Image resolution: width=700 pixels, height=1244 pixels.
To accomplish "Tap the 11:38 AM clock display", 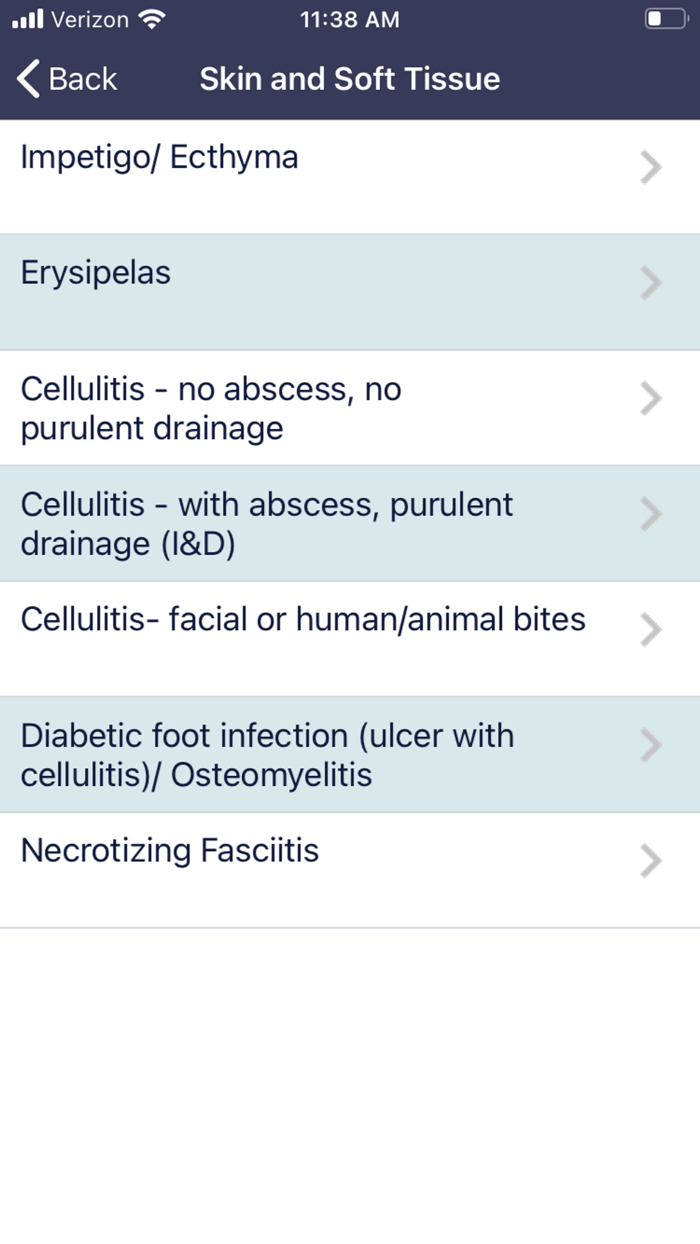I will [x=349, y=18].
